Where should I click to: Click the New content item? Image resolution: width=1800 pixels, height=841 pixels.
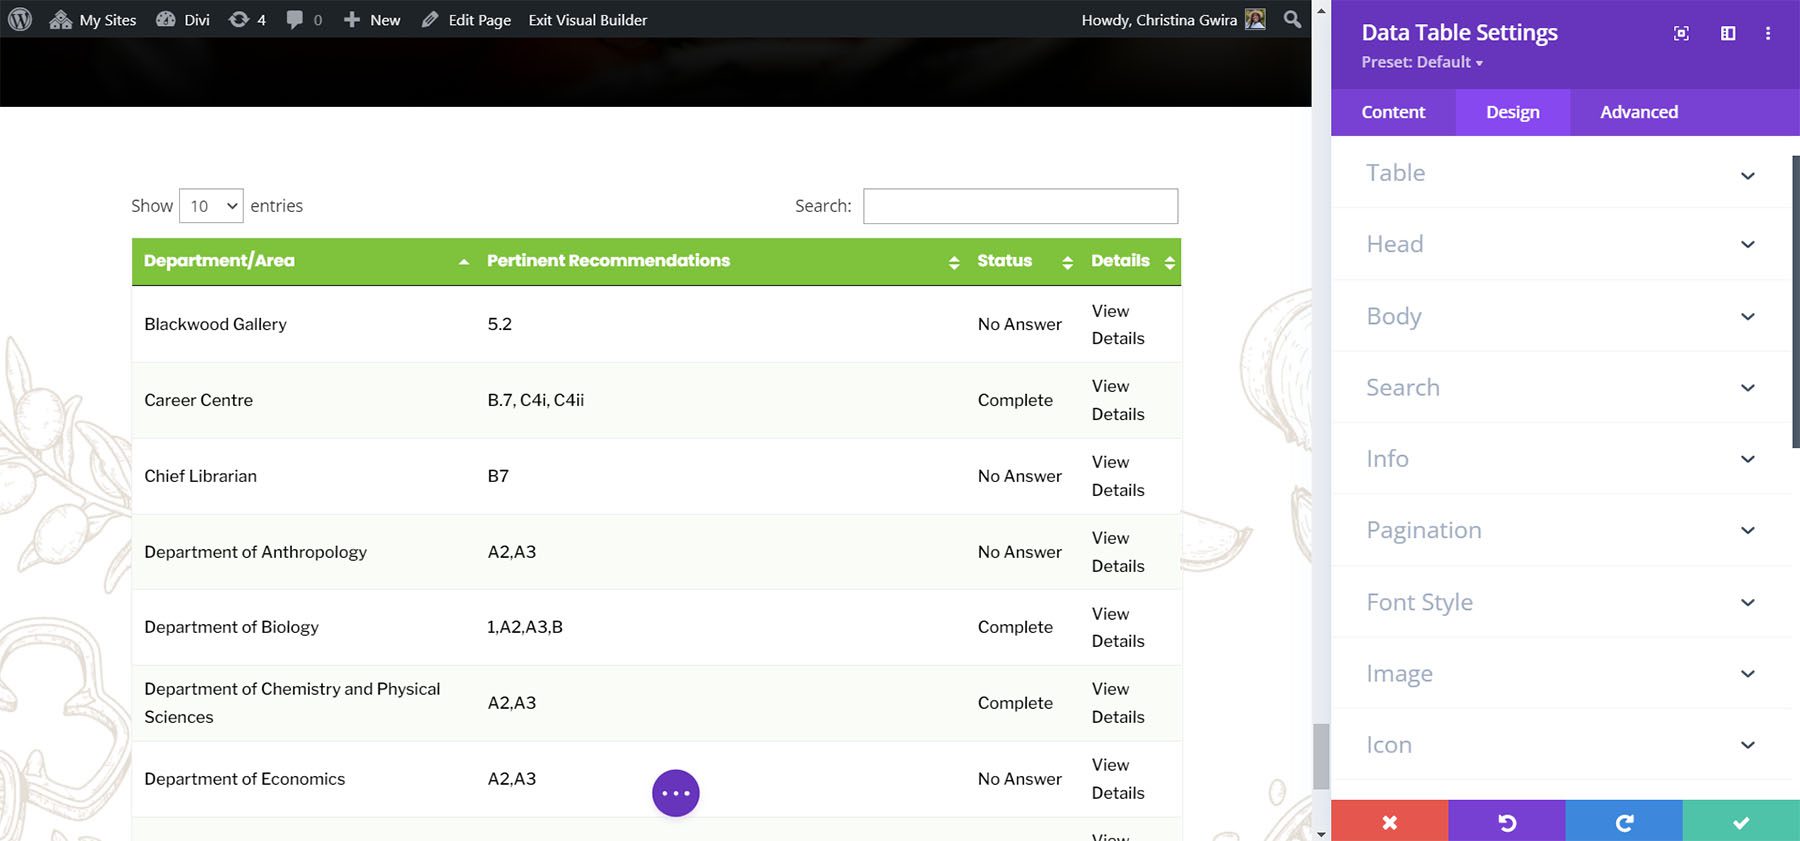372,19
